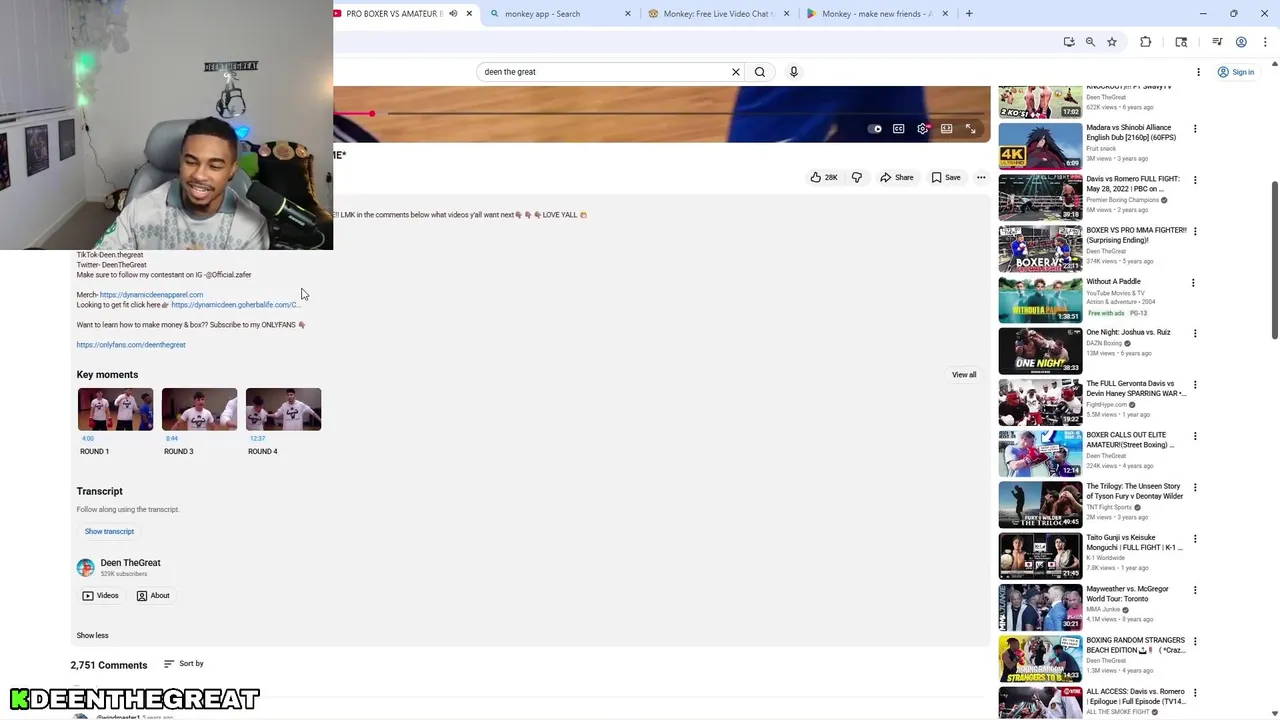Open options for Davis vs Romero FULL FIGHT

point(1194,180)
